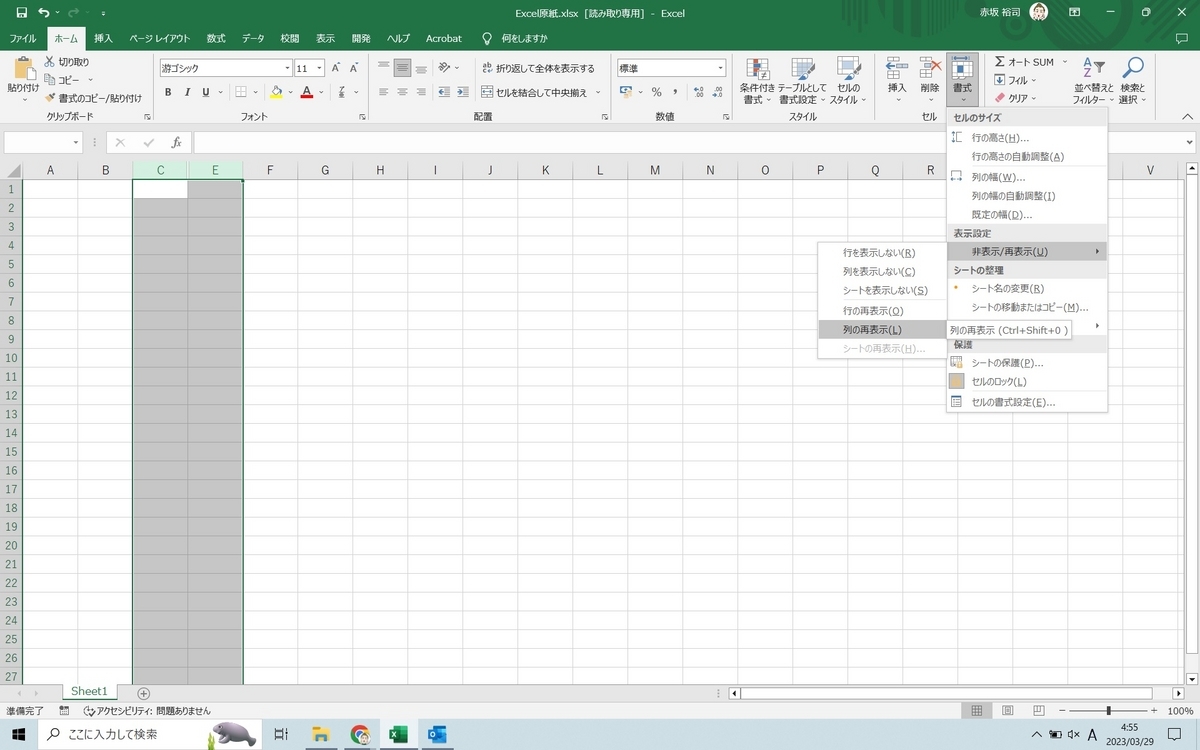
Task: Click the Insert cells icon
Action: [897, 69]
